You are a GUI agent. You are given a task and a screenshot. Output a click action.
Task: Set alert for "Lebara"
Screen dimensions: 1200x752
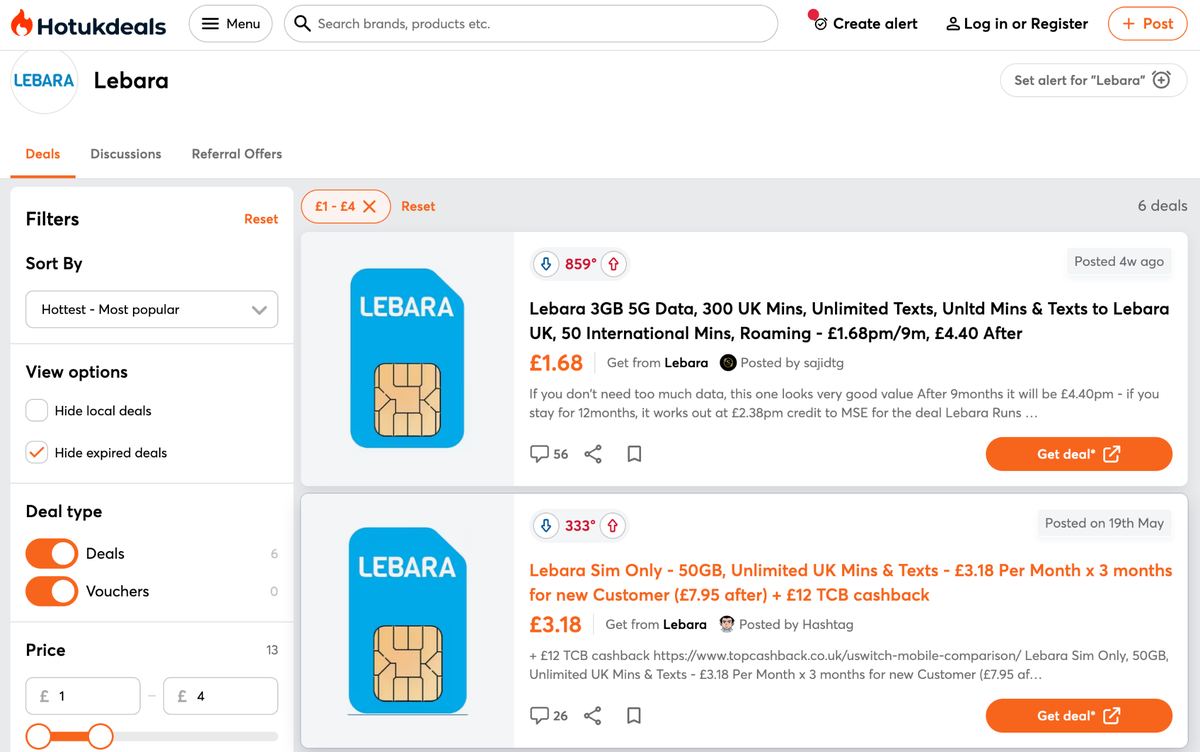click(1093, 80)
